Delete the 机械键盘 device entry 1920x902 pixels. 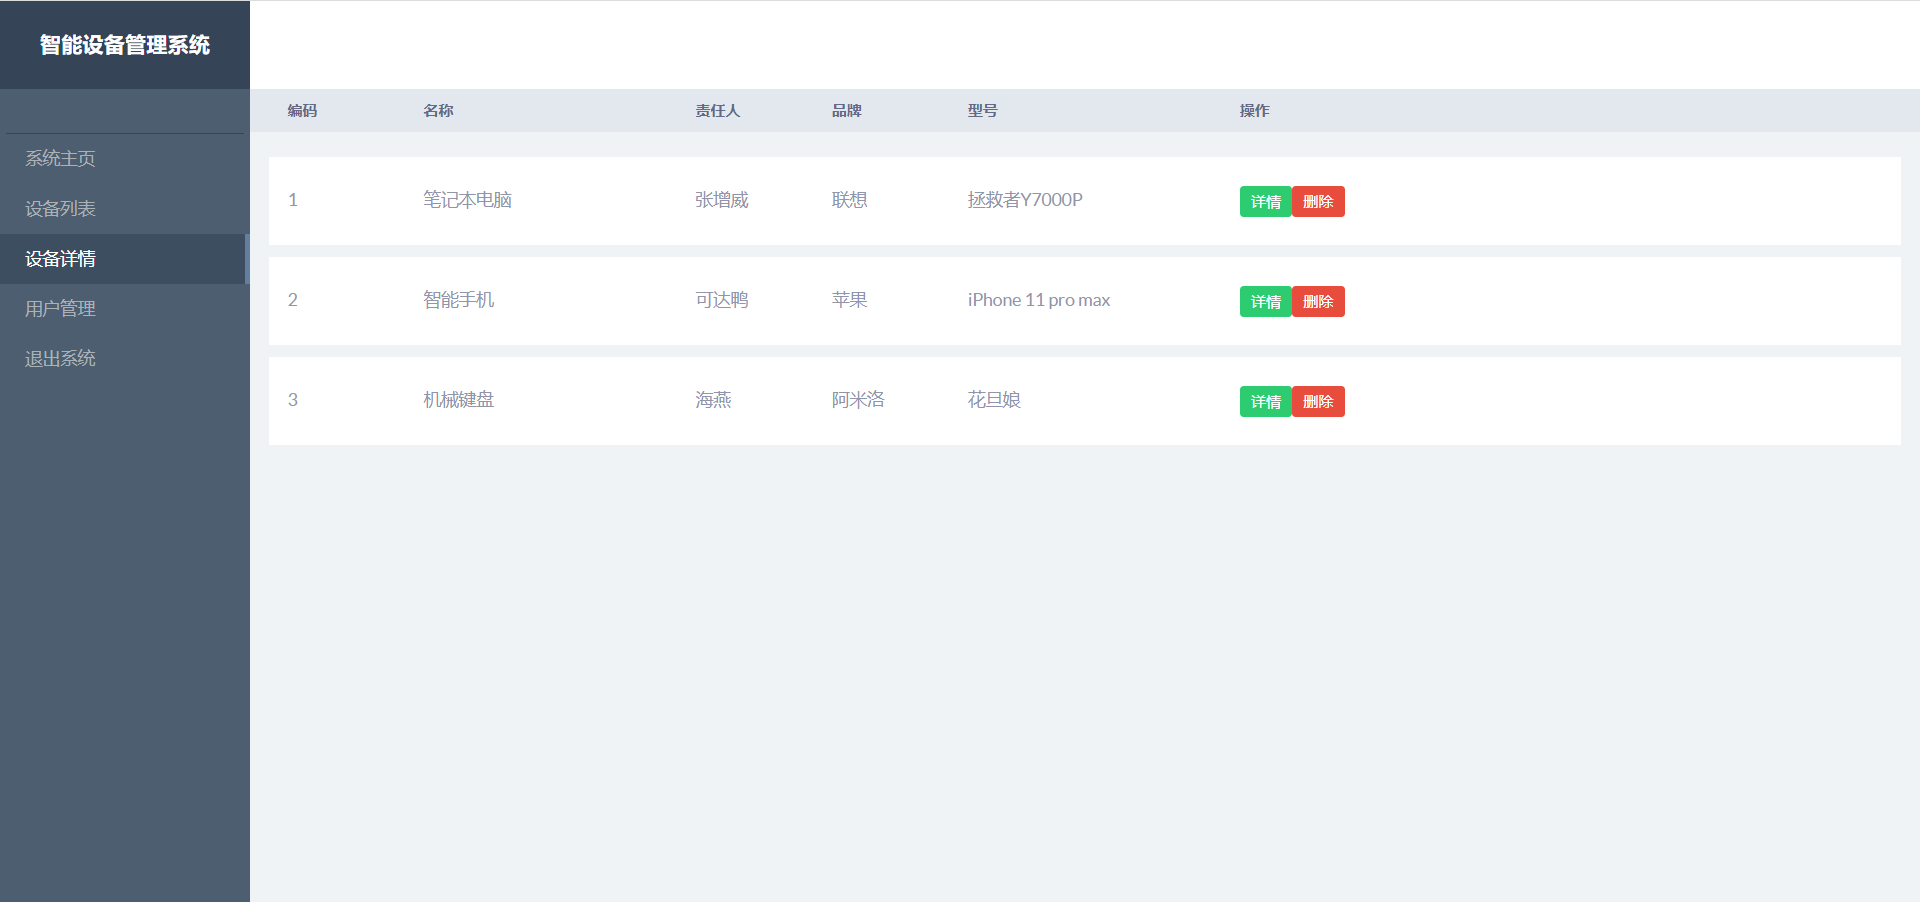(x=1318, y=401)
